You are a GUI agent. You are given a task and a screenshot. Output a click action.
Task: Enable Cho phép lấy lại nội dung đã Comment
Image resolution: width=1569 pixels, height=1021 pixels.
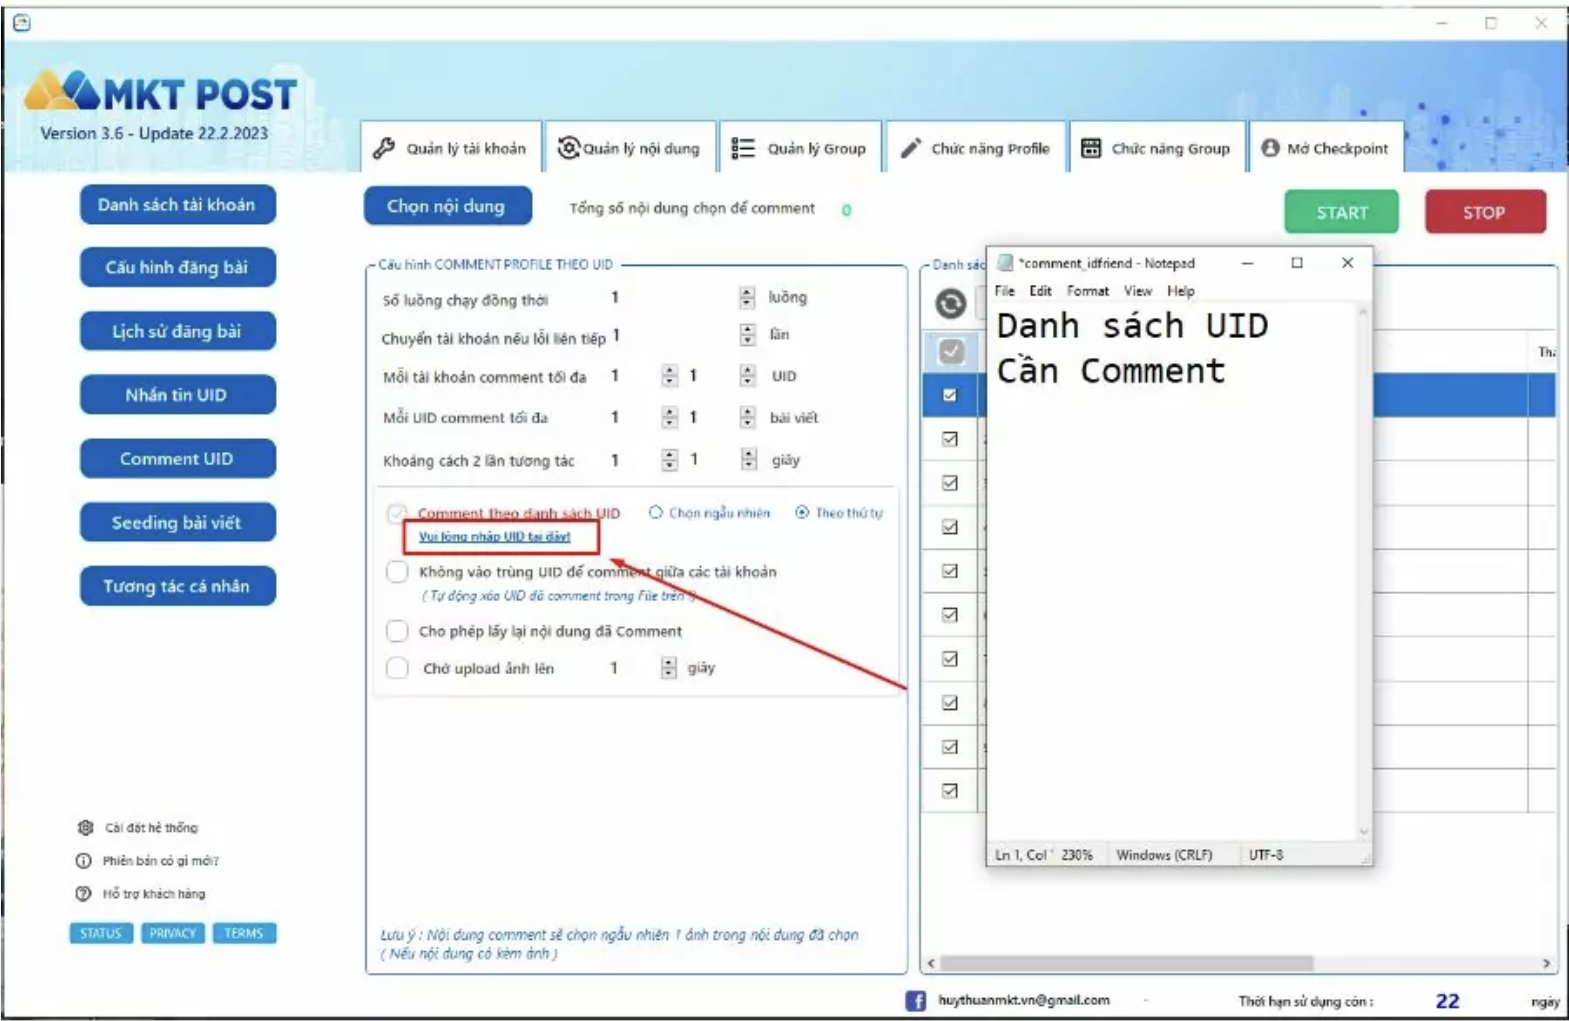coord(397,631)
